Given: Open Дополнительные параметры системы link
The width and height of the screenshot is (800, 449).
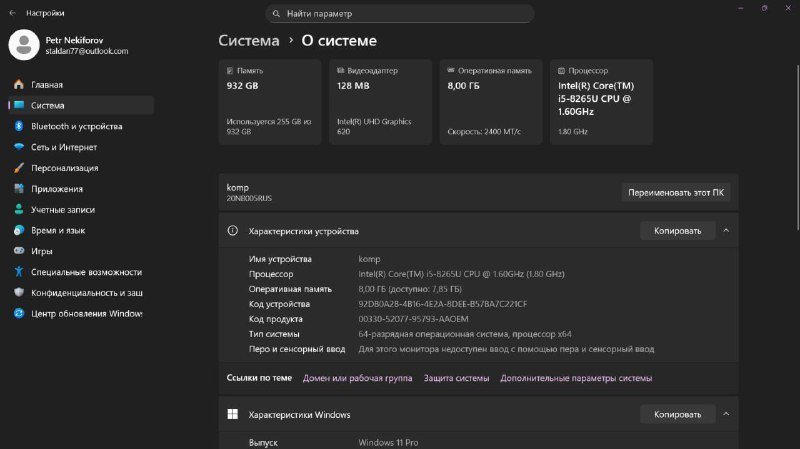Looking at the screenshot, I should pyautogui.click(x=576, y=378).
